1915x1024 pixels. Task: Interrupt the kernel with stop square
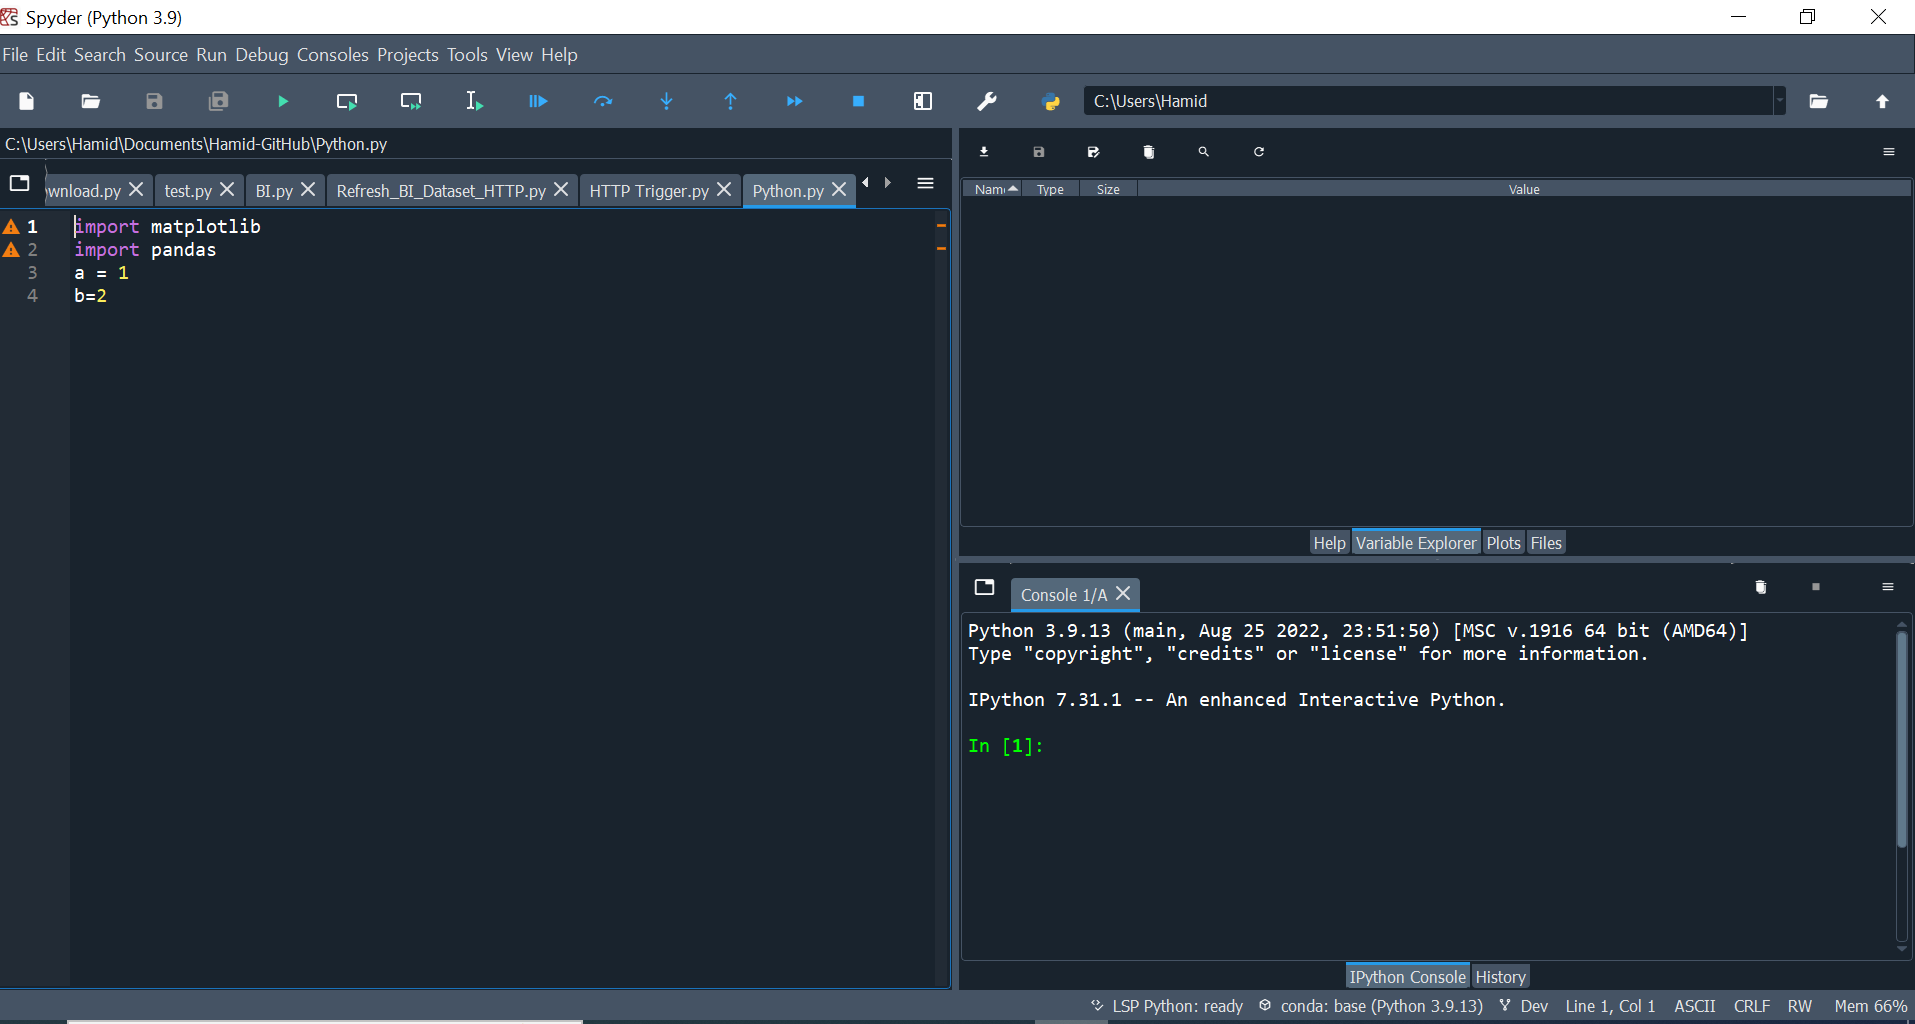coord(1816,587)
